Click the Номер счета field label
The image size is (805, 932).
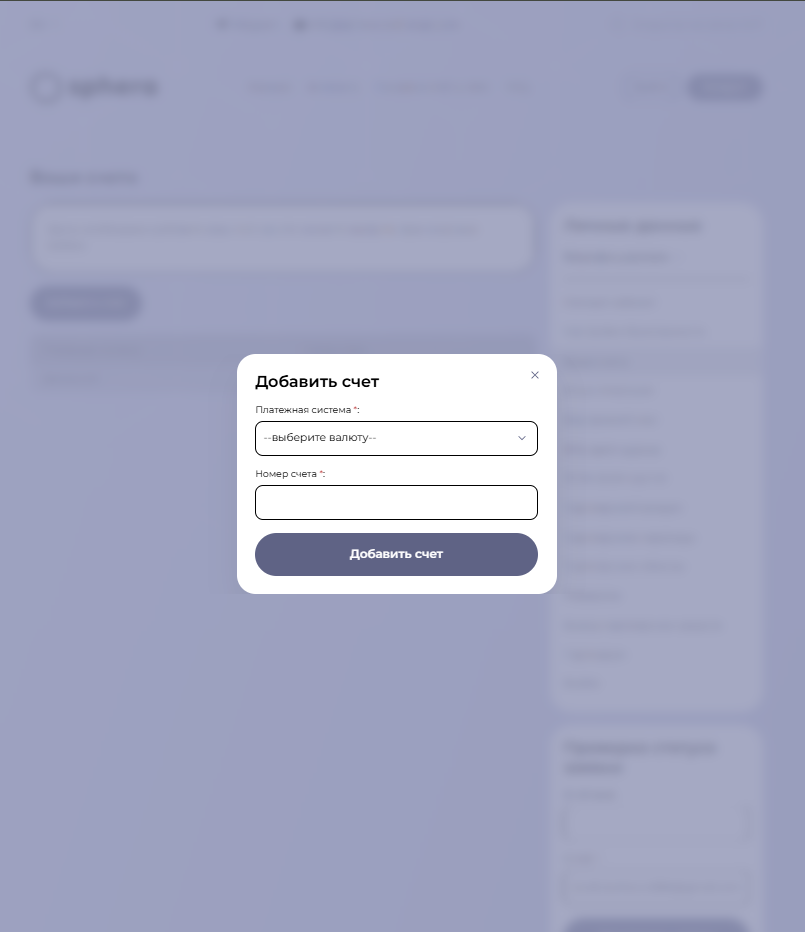pos(286,474)
